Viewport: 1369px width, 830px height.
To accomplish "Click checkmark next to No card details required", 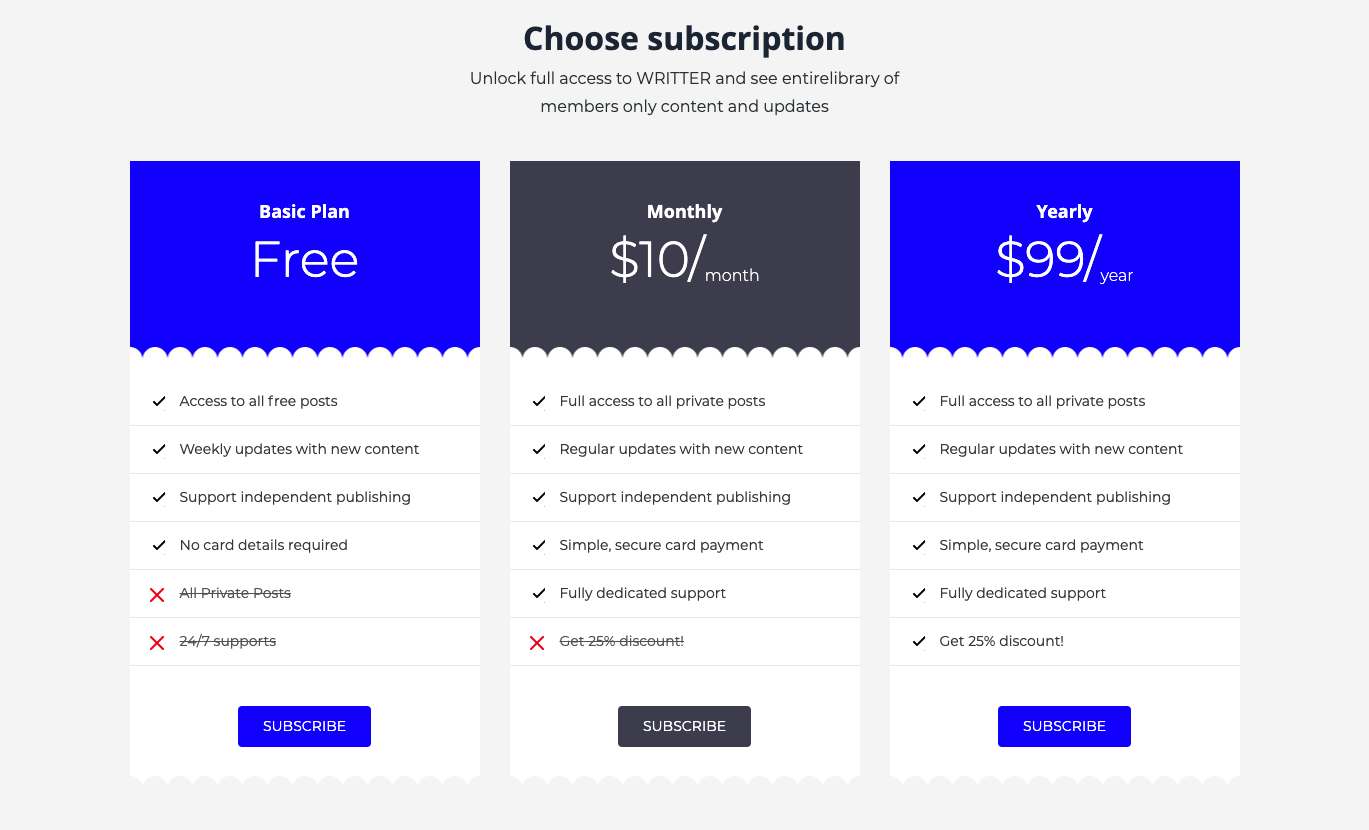I will point(159,545).
